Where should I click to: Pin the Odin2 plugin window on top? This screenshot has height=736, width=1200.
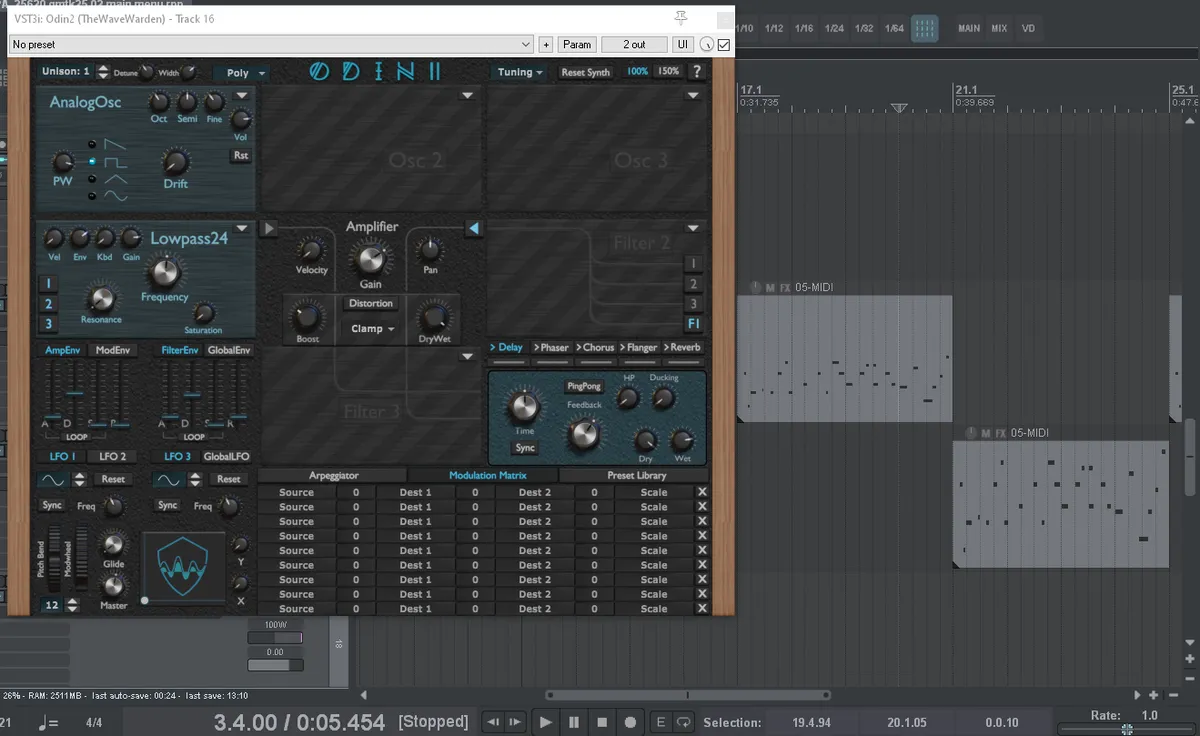click(681, 18)
